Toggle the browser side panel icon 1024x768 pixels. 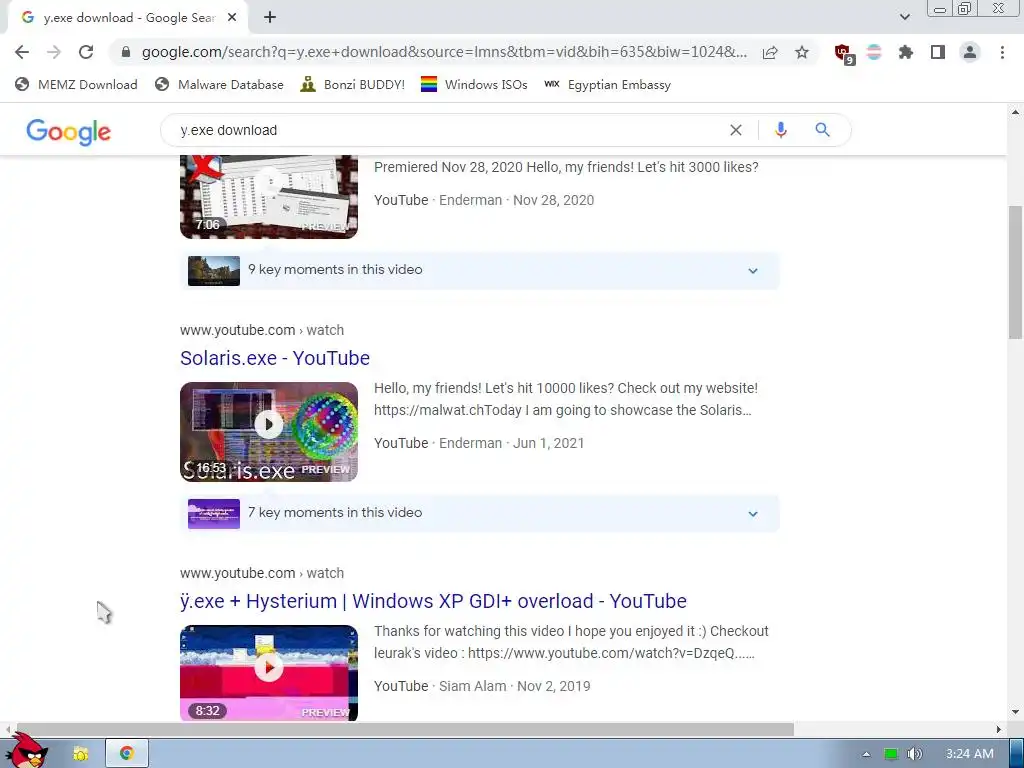point(938,52)
